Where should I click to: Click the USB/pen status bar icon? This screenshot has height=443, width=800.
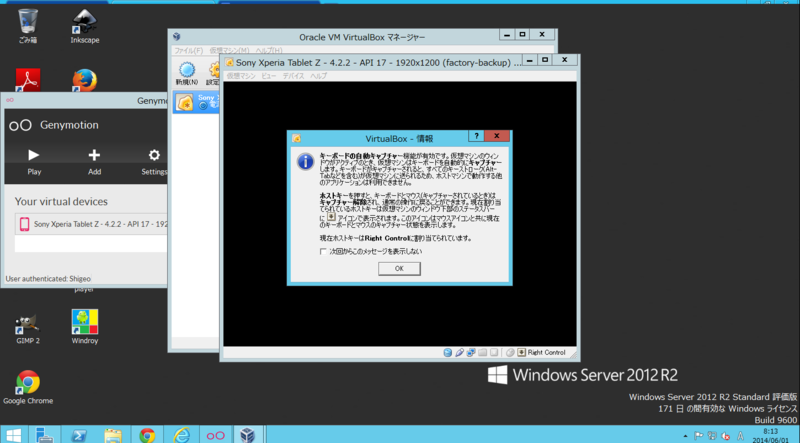pyautogui.click(x=459, y=353)
